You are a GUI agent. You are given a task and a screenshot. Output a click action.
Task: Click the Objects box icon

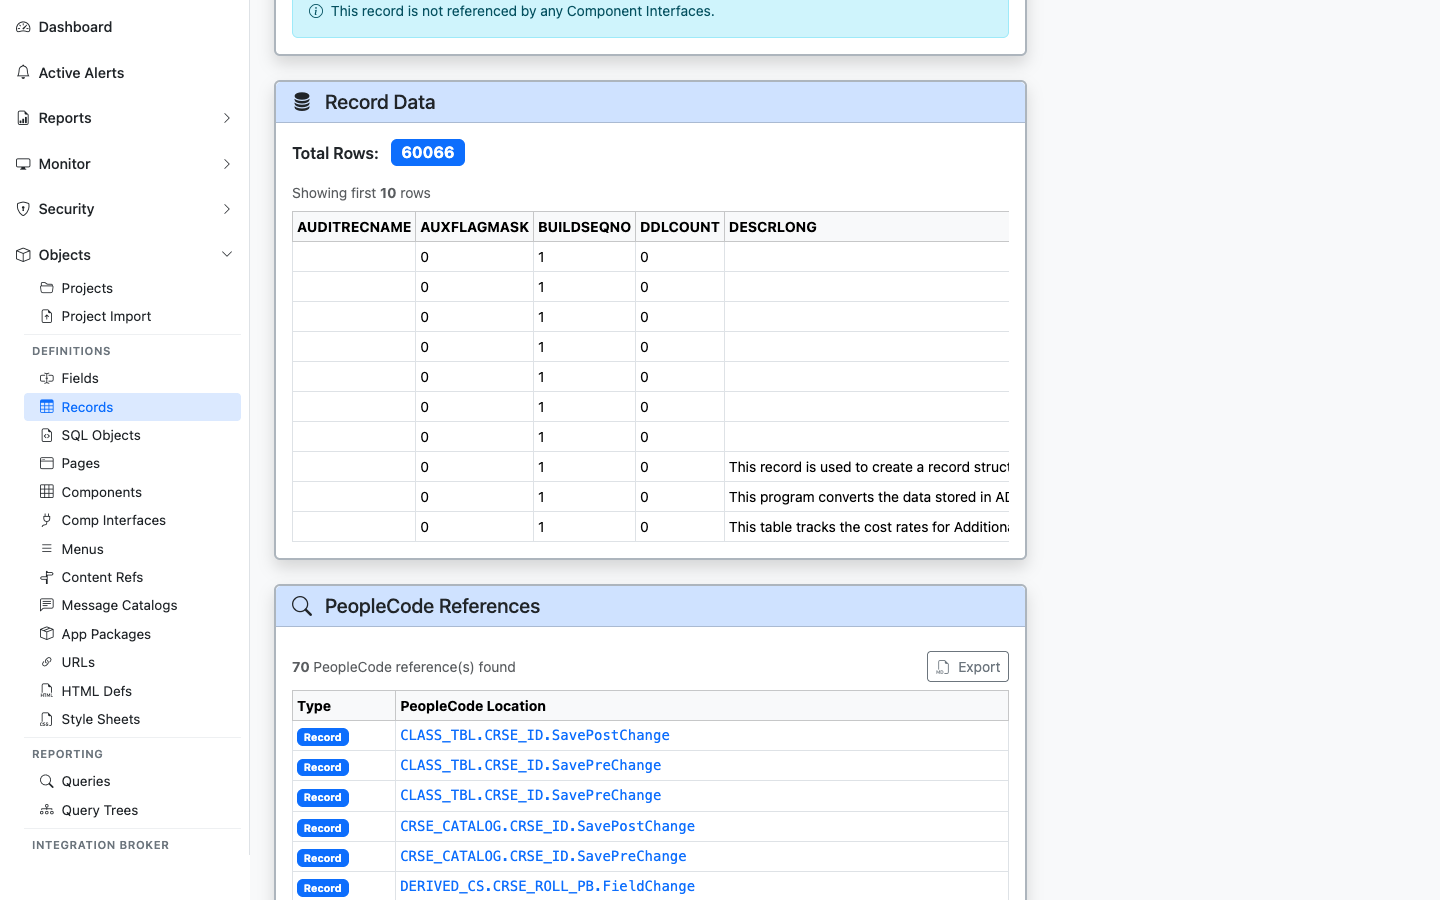[x=23, y=255]
